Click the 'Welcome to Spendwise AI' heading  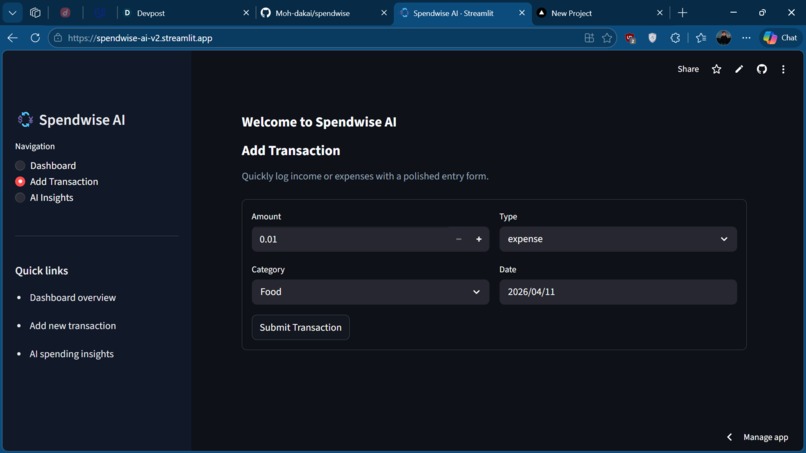click(x=319, y=122)
